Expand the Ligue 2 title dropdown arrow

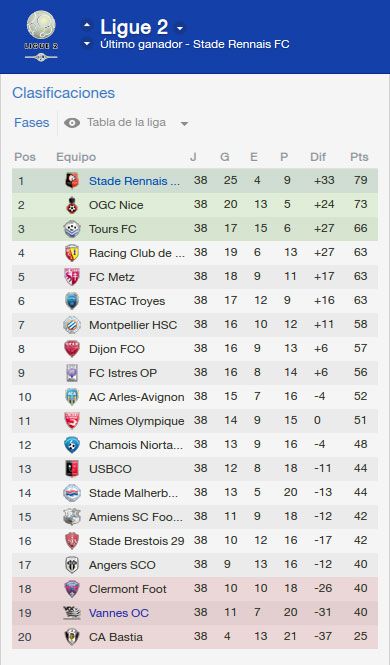pos(180,28)
